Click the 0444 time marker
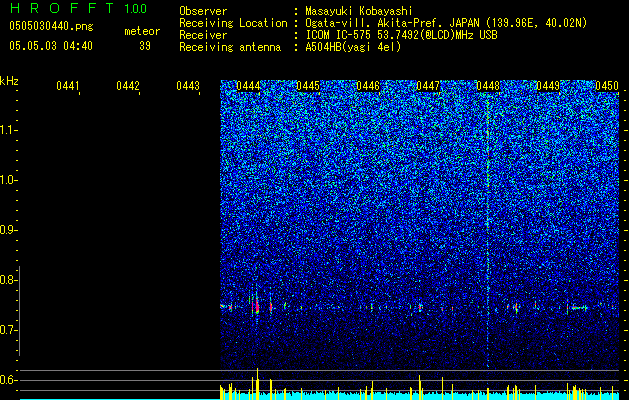 pyautogui.click(x=248, y=86)
